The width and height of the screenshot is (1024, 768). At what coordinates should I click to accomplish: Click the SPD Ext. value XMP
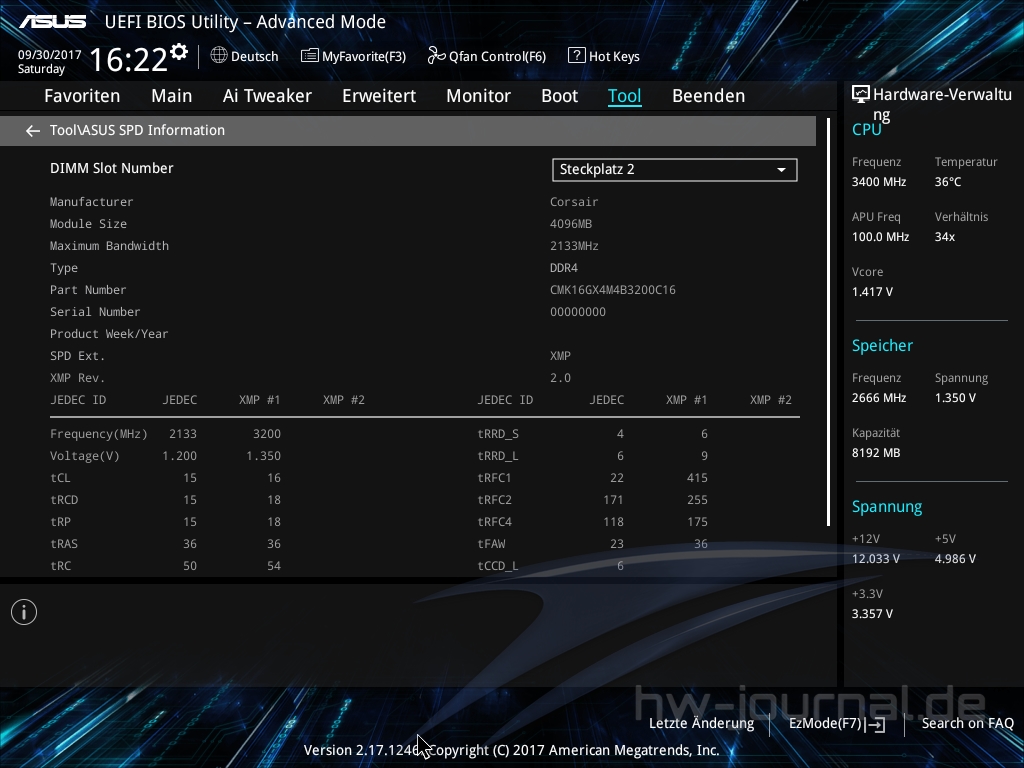(x=560, y=356)
